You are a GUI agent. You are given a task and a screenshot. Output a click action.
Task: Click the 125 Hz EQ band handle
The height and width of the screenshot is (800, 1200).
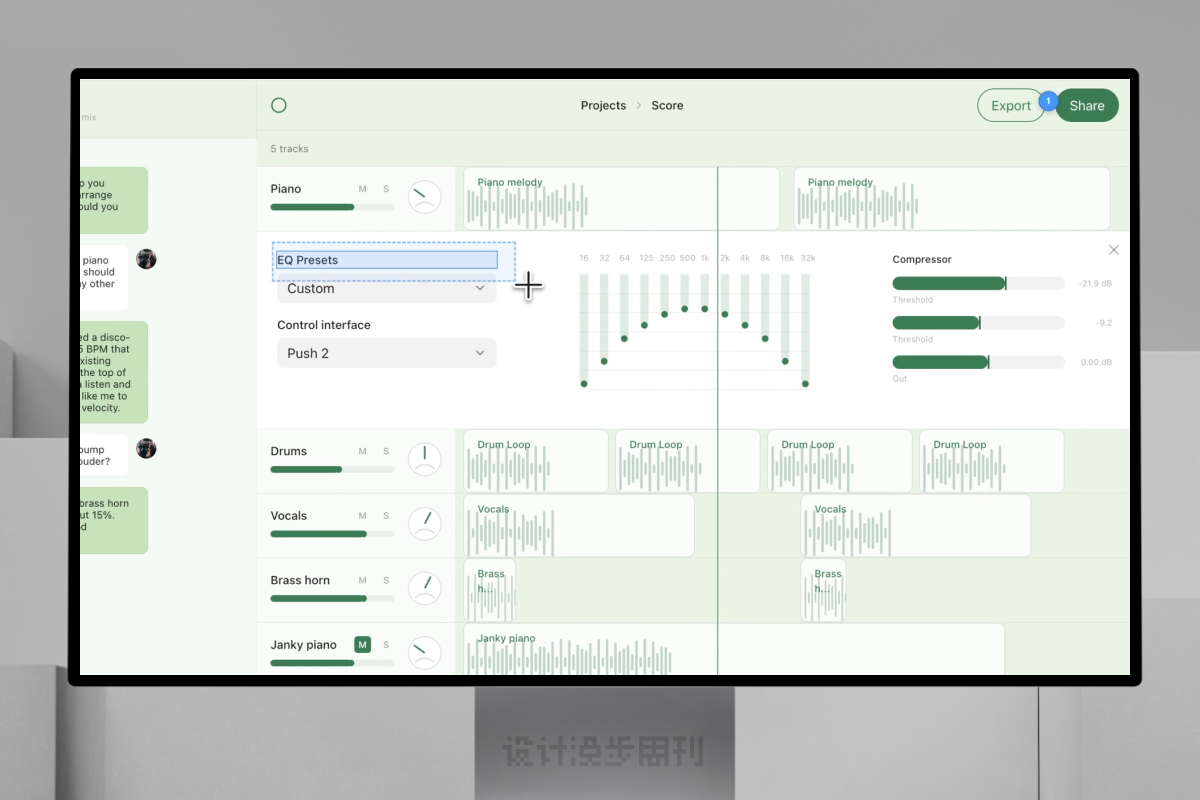[645, 325]
